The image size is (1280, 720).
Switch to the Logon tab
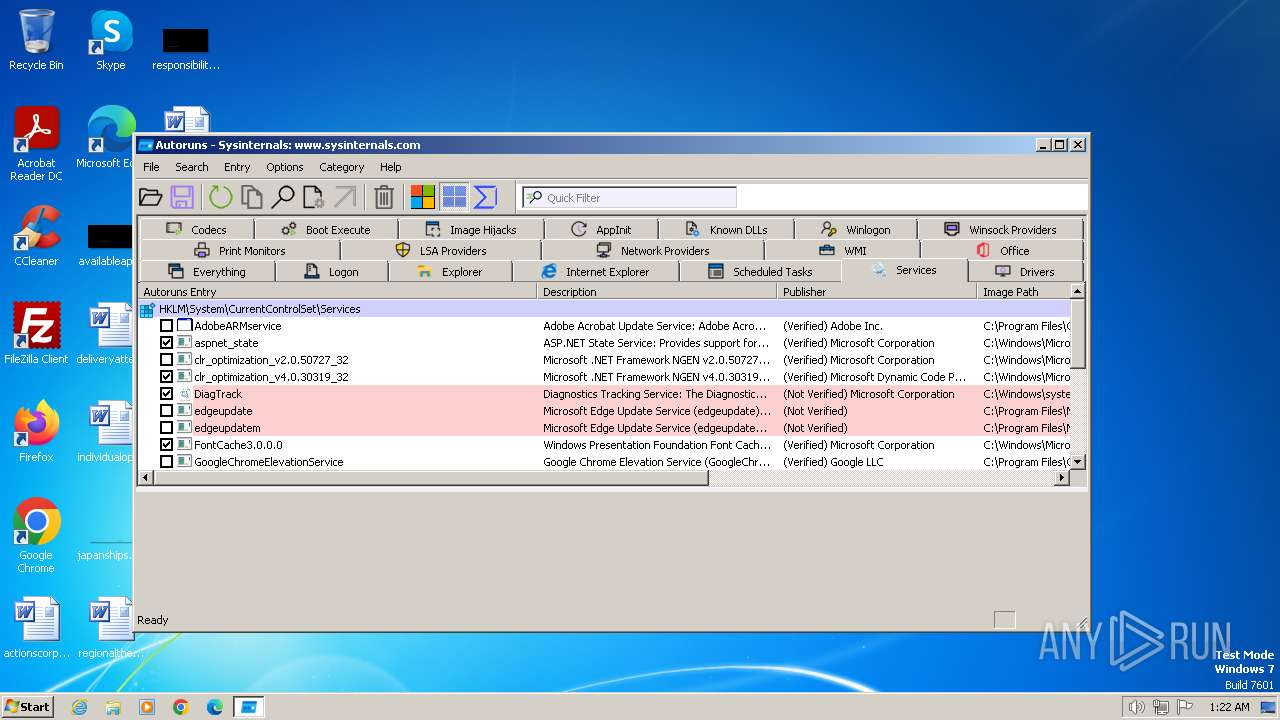(332, 271)
